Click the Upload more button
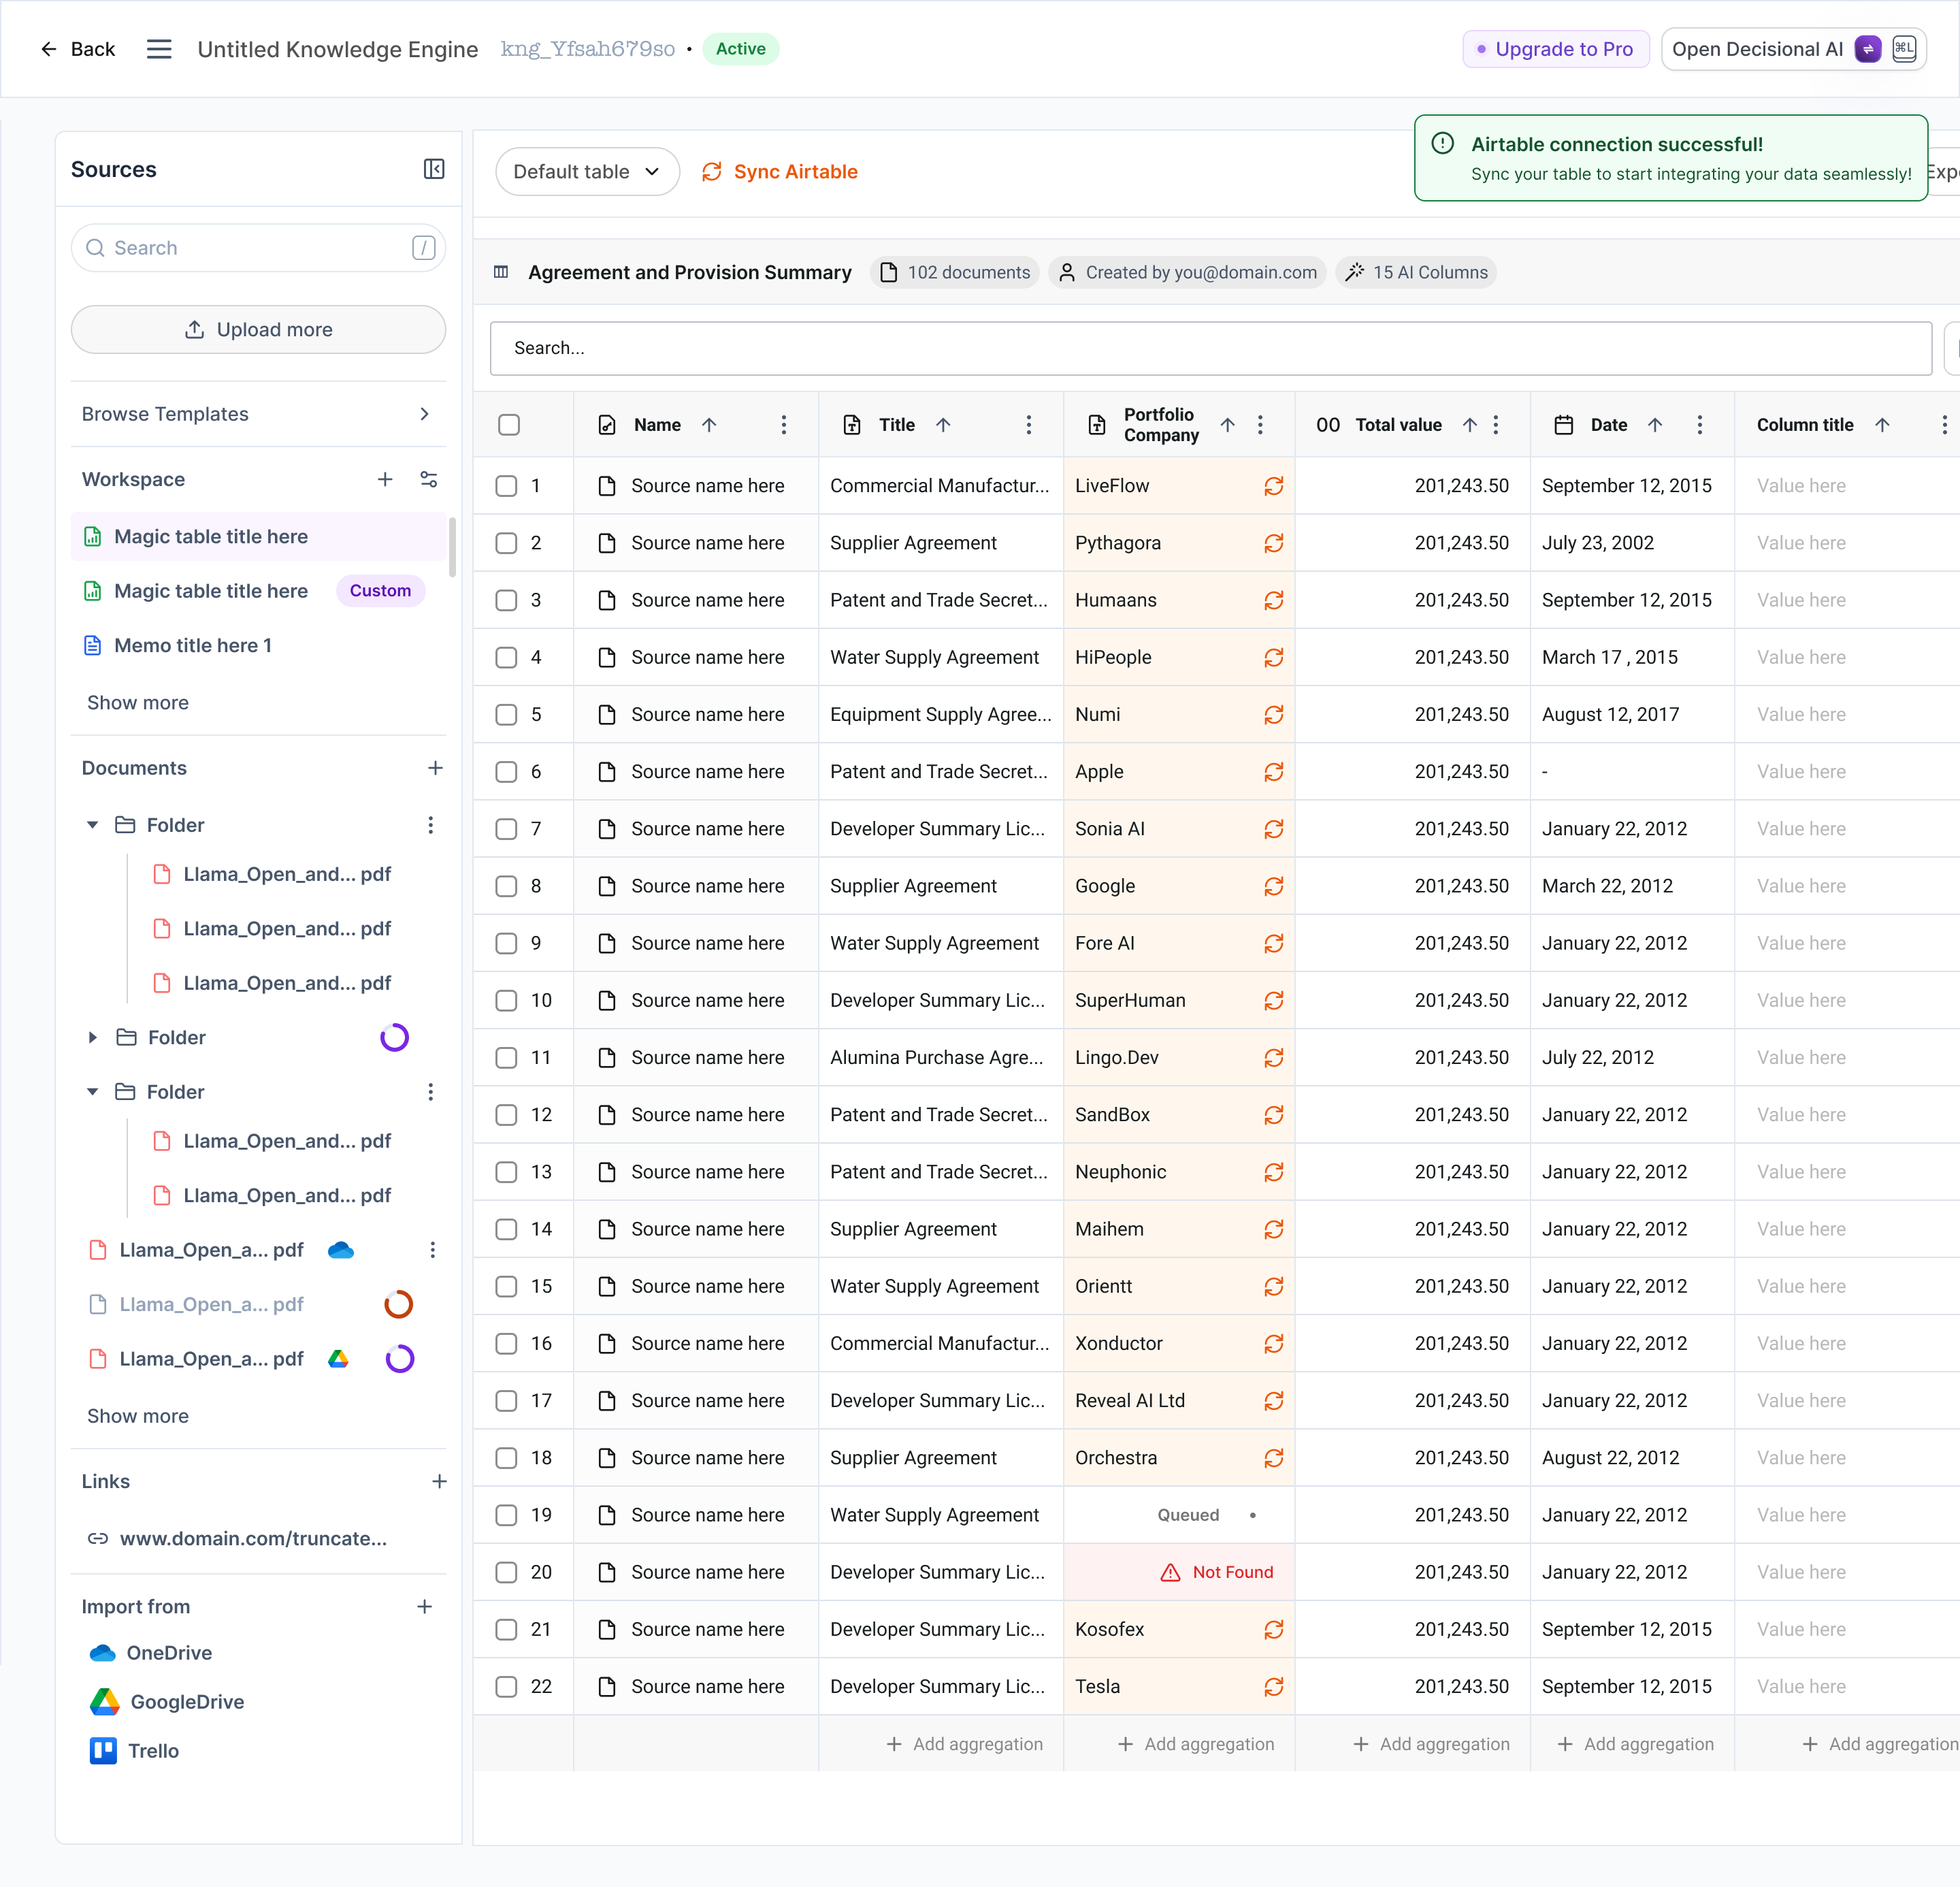 [258, 330]
